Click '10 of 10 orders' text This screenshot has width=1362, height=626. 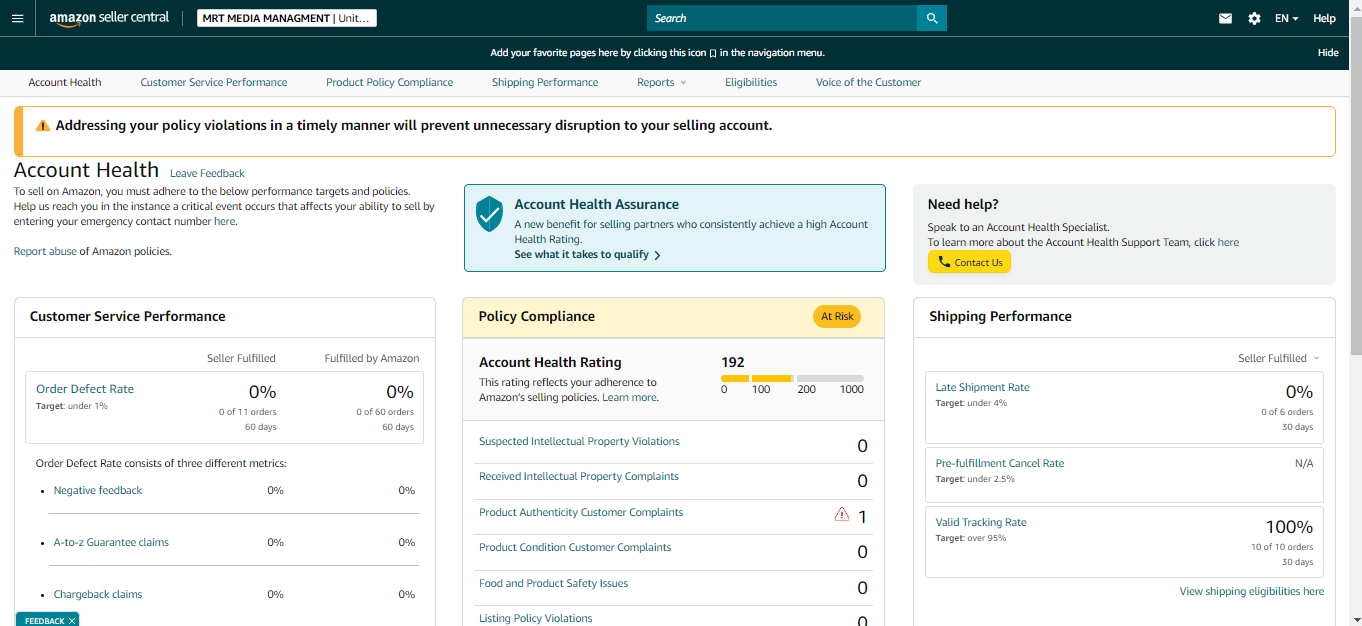[1282, 547]
